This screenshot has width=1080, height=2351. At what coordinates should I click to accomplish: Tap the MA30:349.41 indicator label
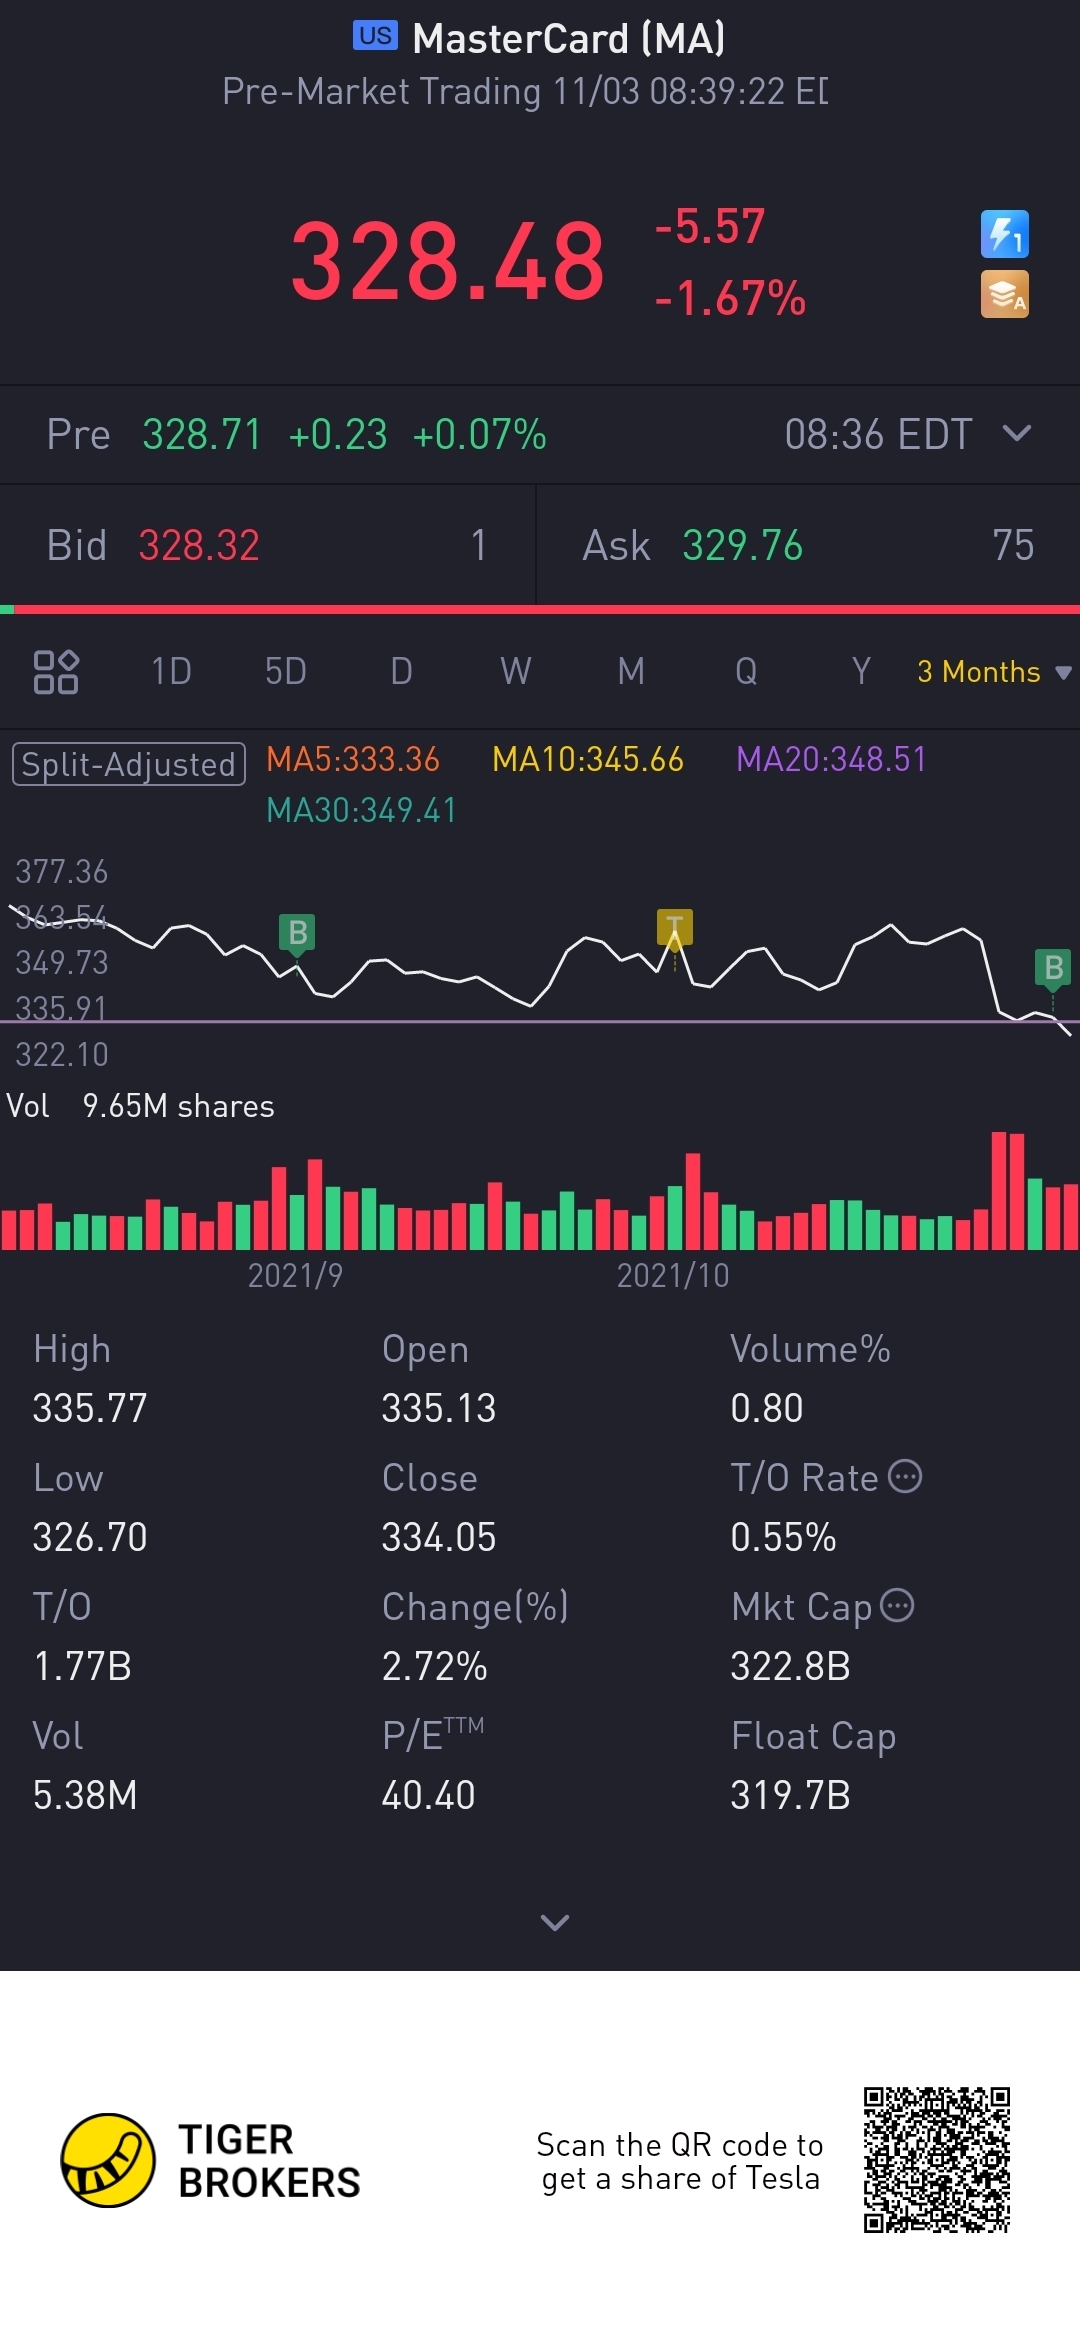(x=361, y=810)
